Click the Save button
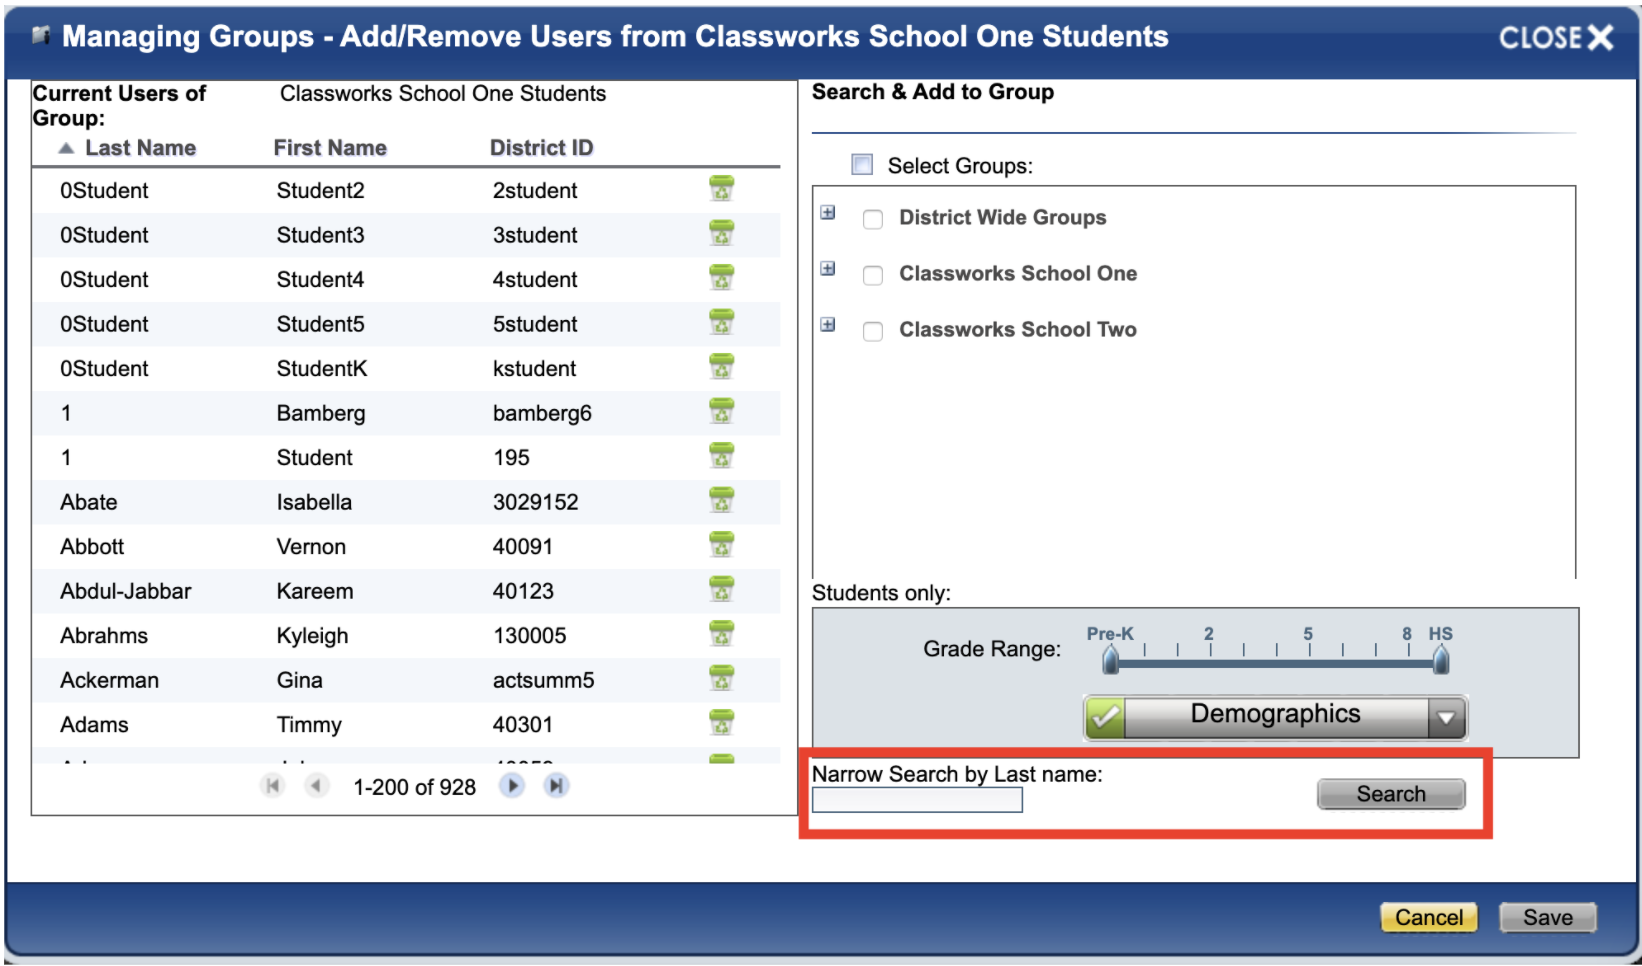 (x=1548, y=917)
